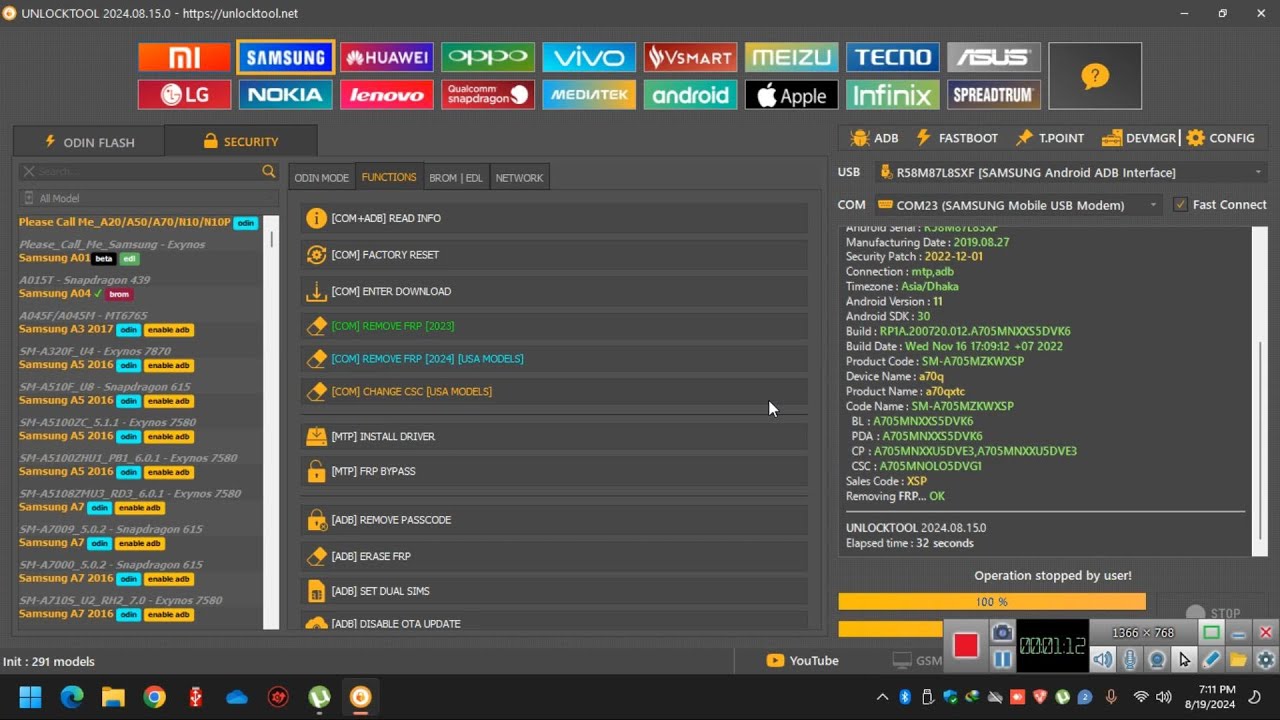
Task: Toggle the Fast Connect checkbox
Action: coord(1181,204)
